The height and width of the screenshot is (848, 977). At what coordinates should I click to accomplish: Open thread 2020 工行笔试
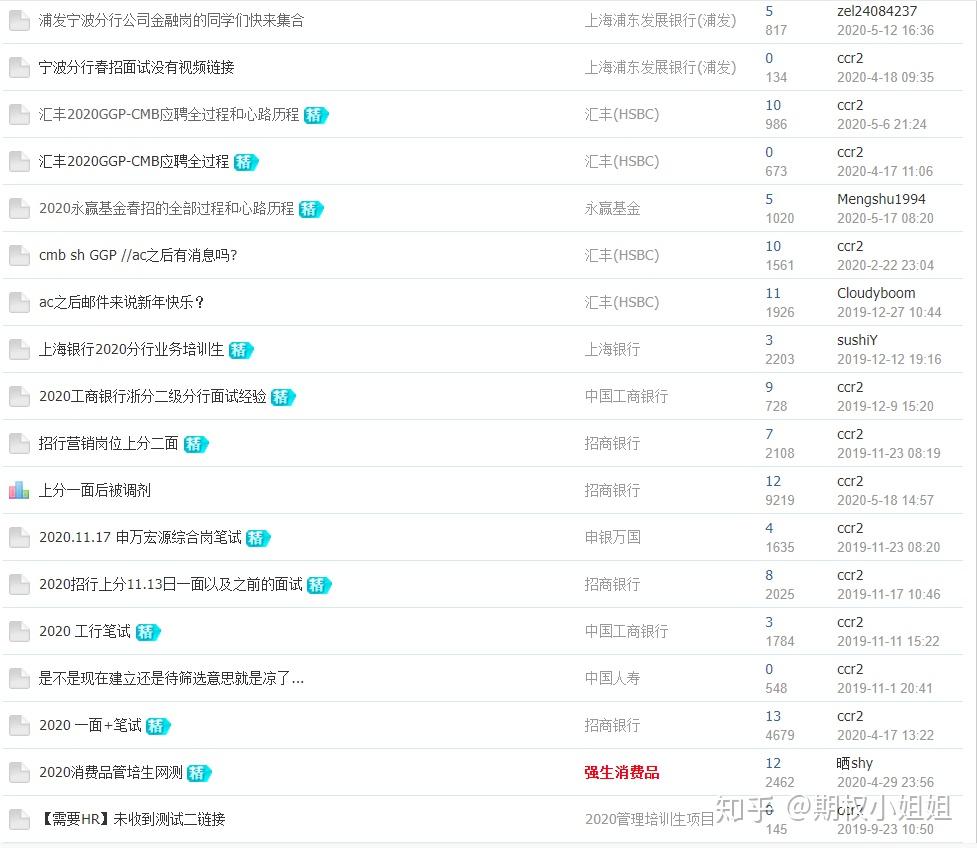coord(85,632)
